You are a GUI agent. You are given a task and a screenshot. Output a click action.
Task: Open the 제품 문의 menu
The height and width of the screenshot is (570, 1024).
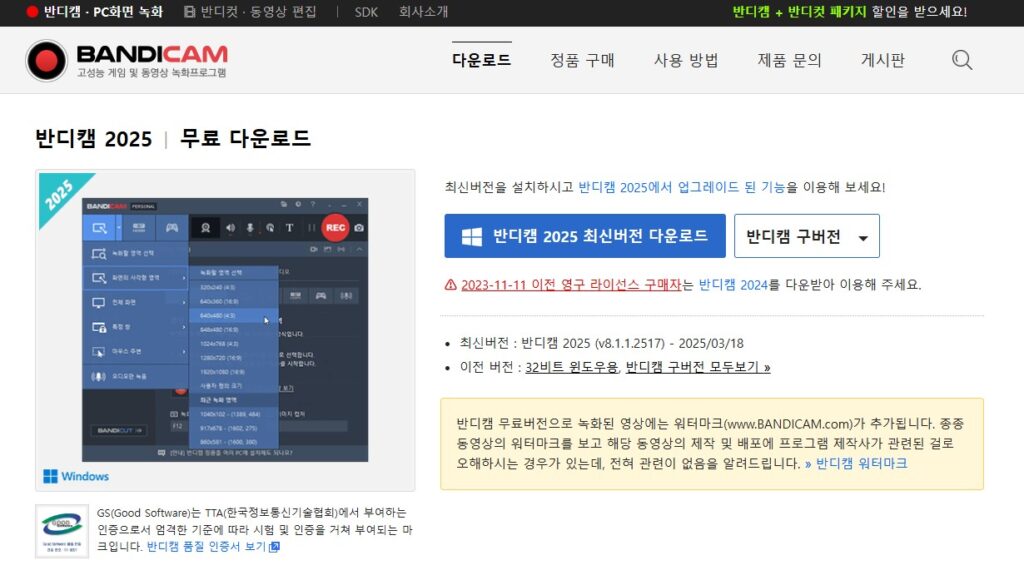pyautogui.click(x=789, y=60)
